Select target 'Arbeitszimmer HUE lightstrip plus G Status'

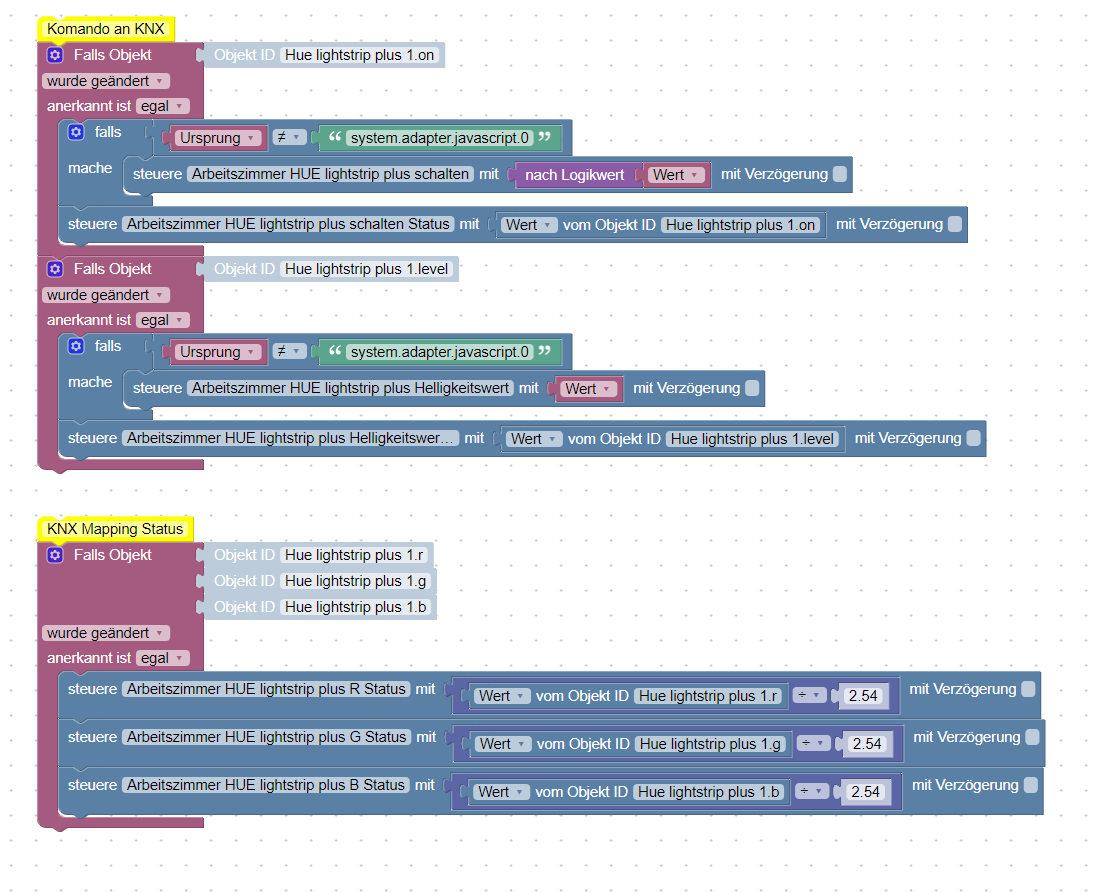267,737
